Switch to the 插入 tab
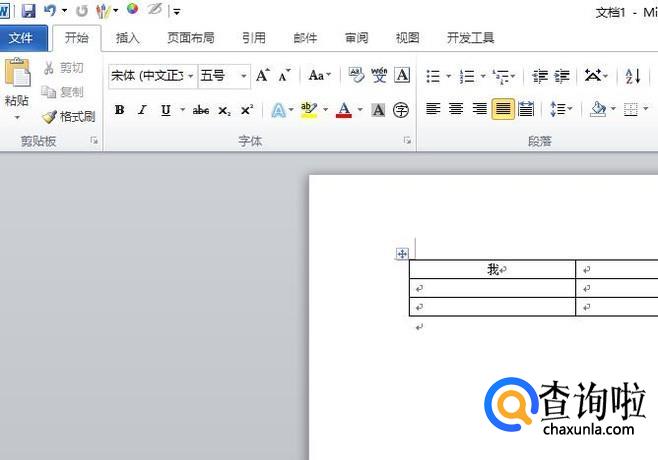Image resolution: width=658 pixels, height=460 pixels. (x=128, y=38)
